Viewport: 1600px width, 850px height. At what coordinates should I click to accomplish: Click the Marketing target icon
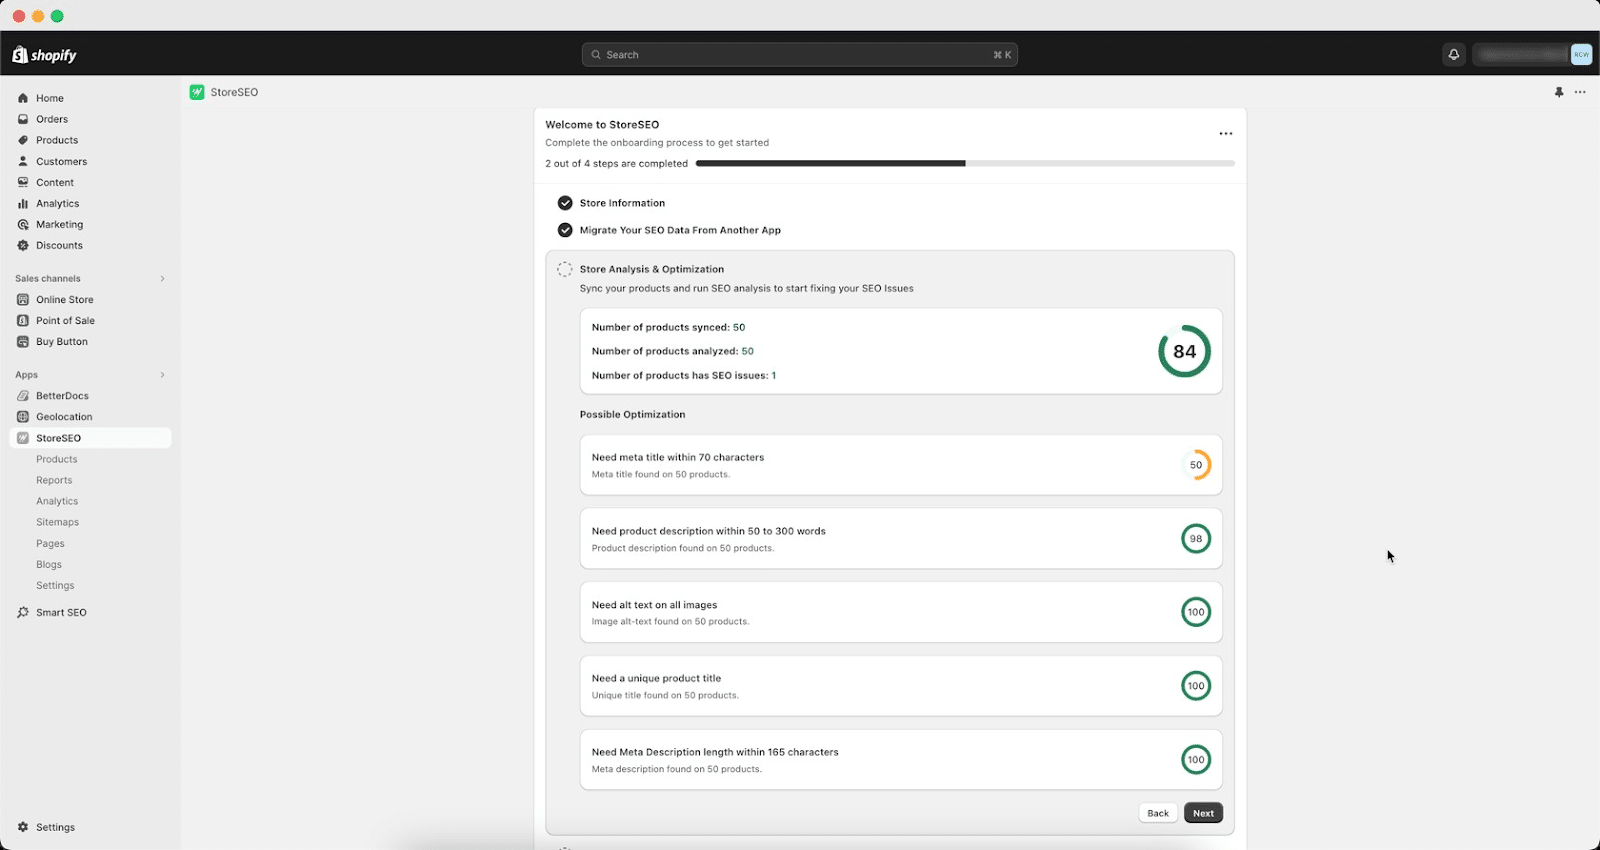tap(23, 224)
